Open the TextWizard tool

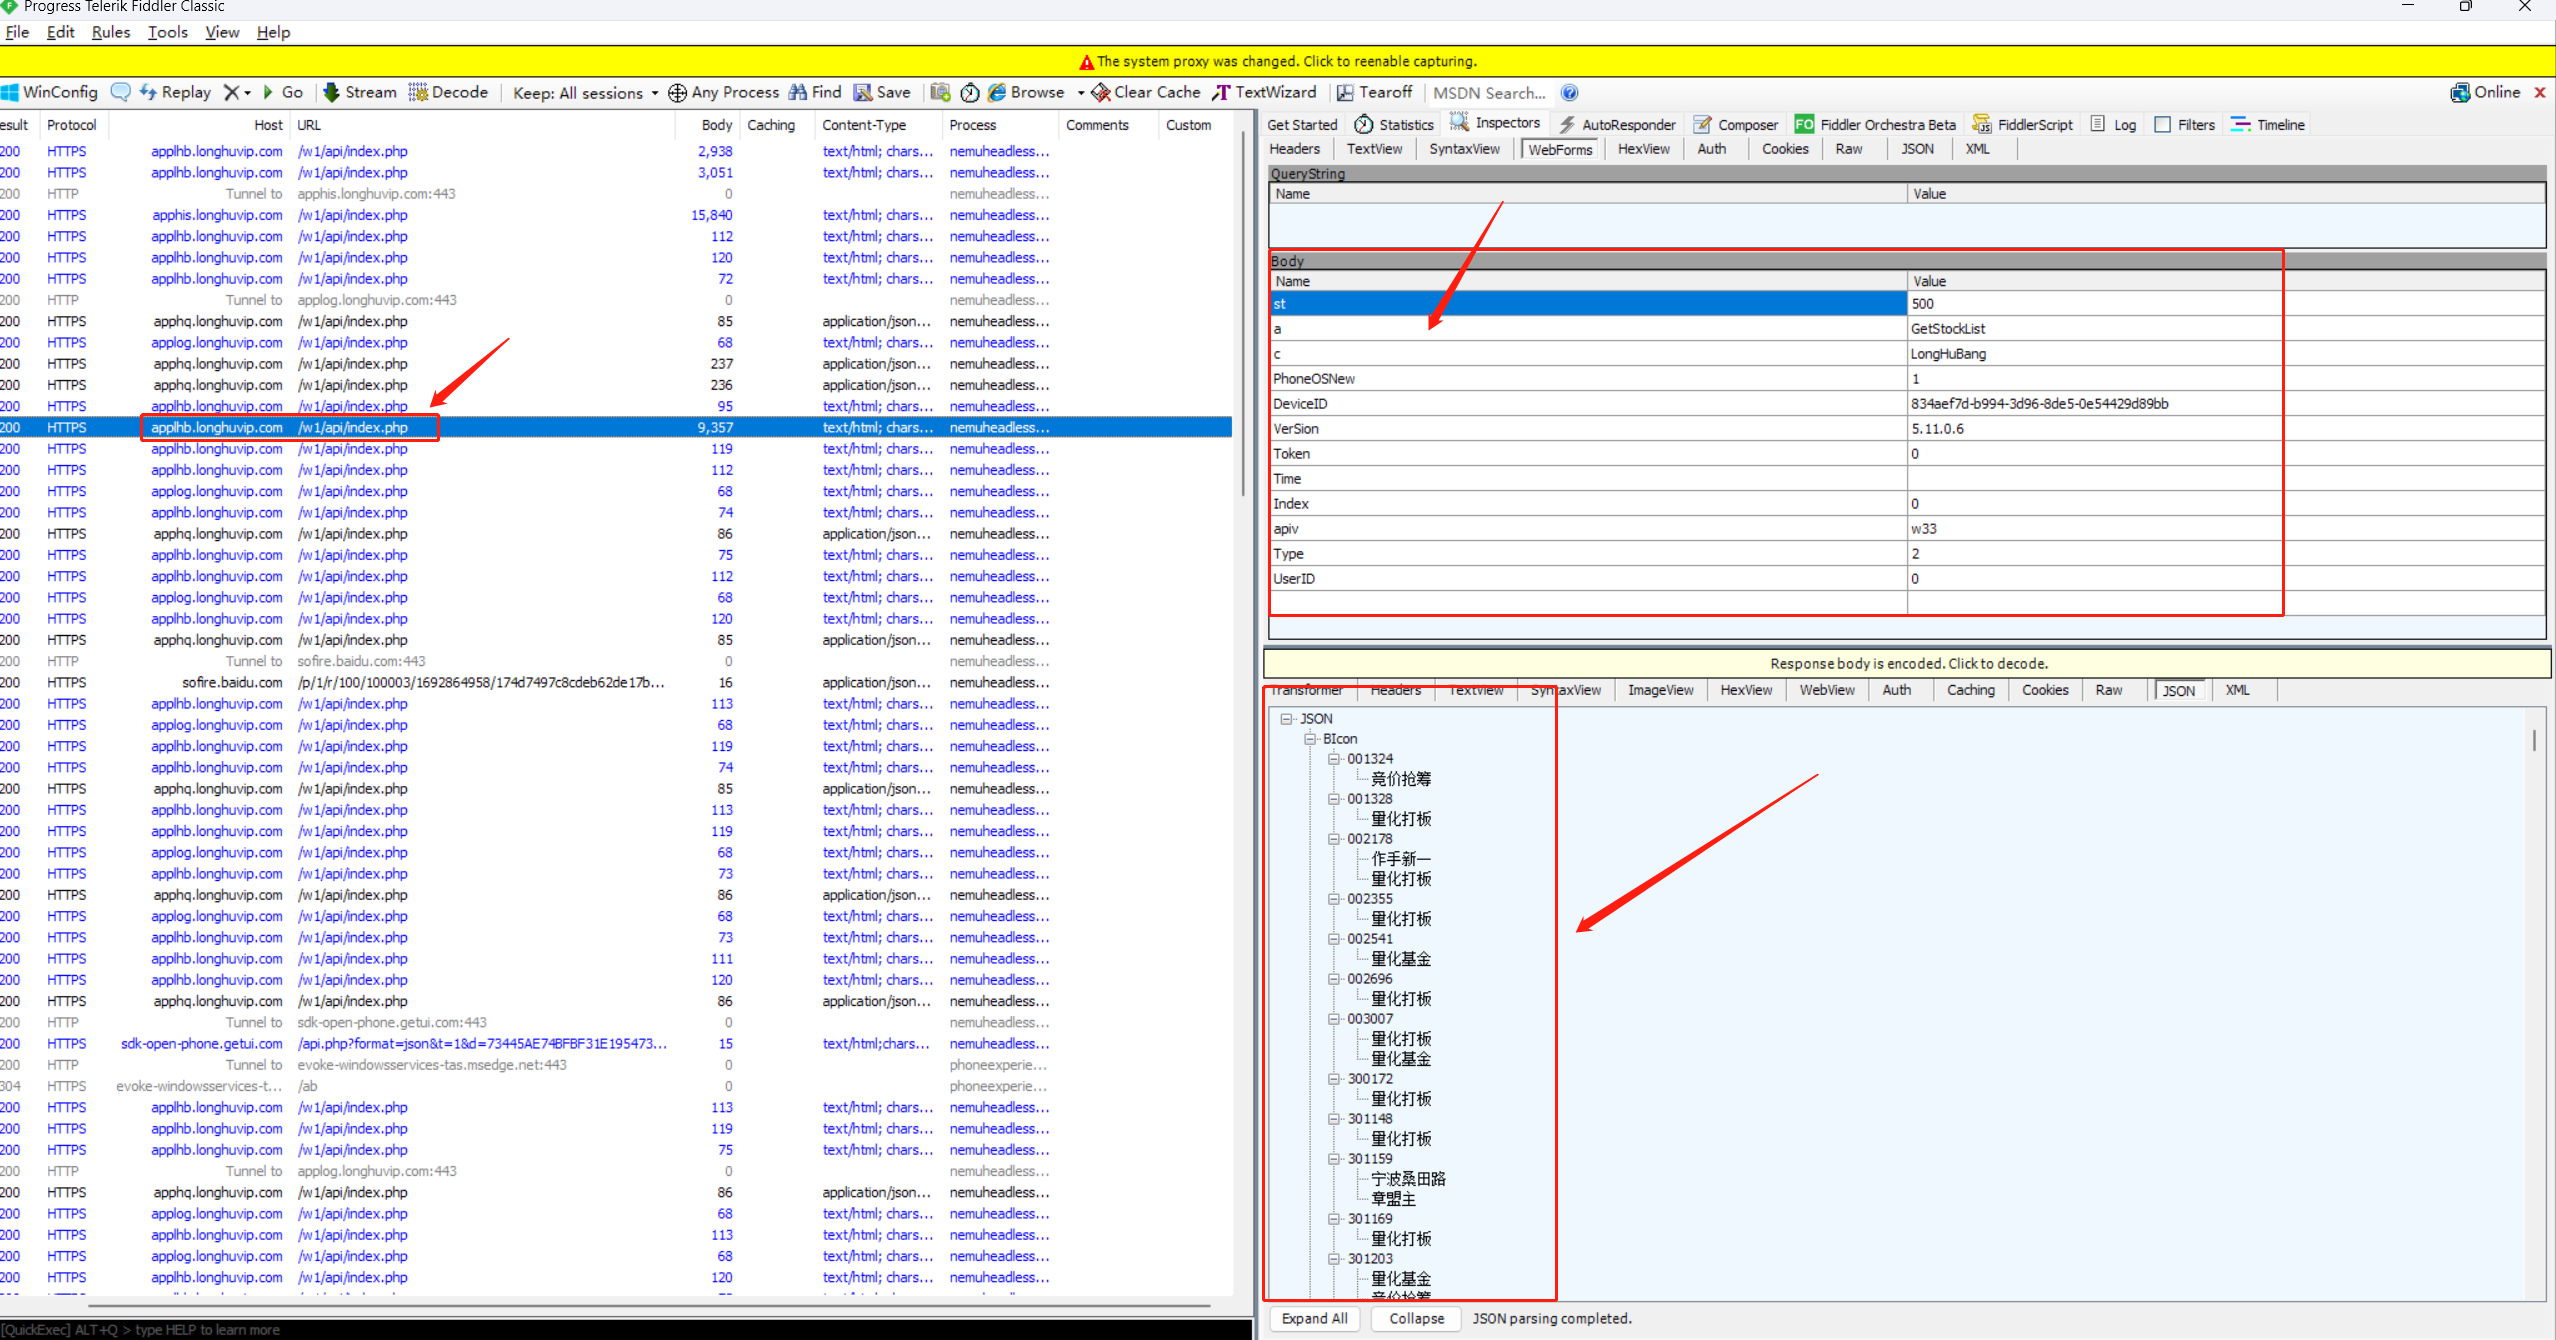tap(1265, 92)
